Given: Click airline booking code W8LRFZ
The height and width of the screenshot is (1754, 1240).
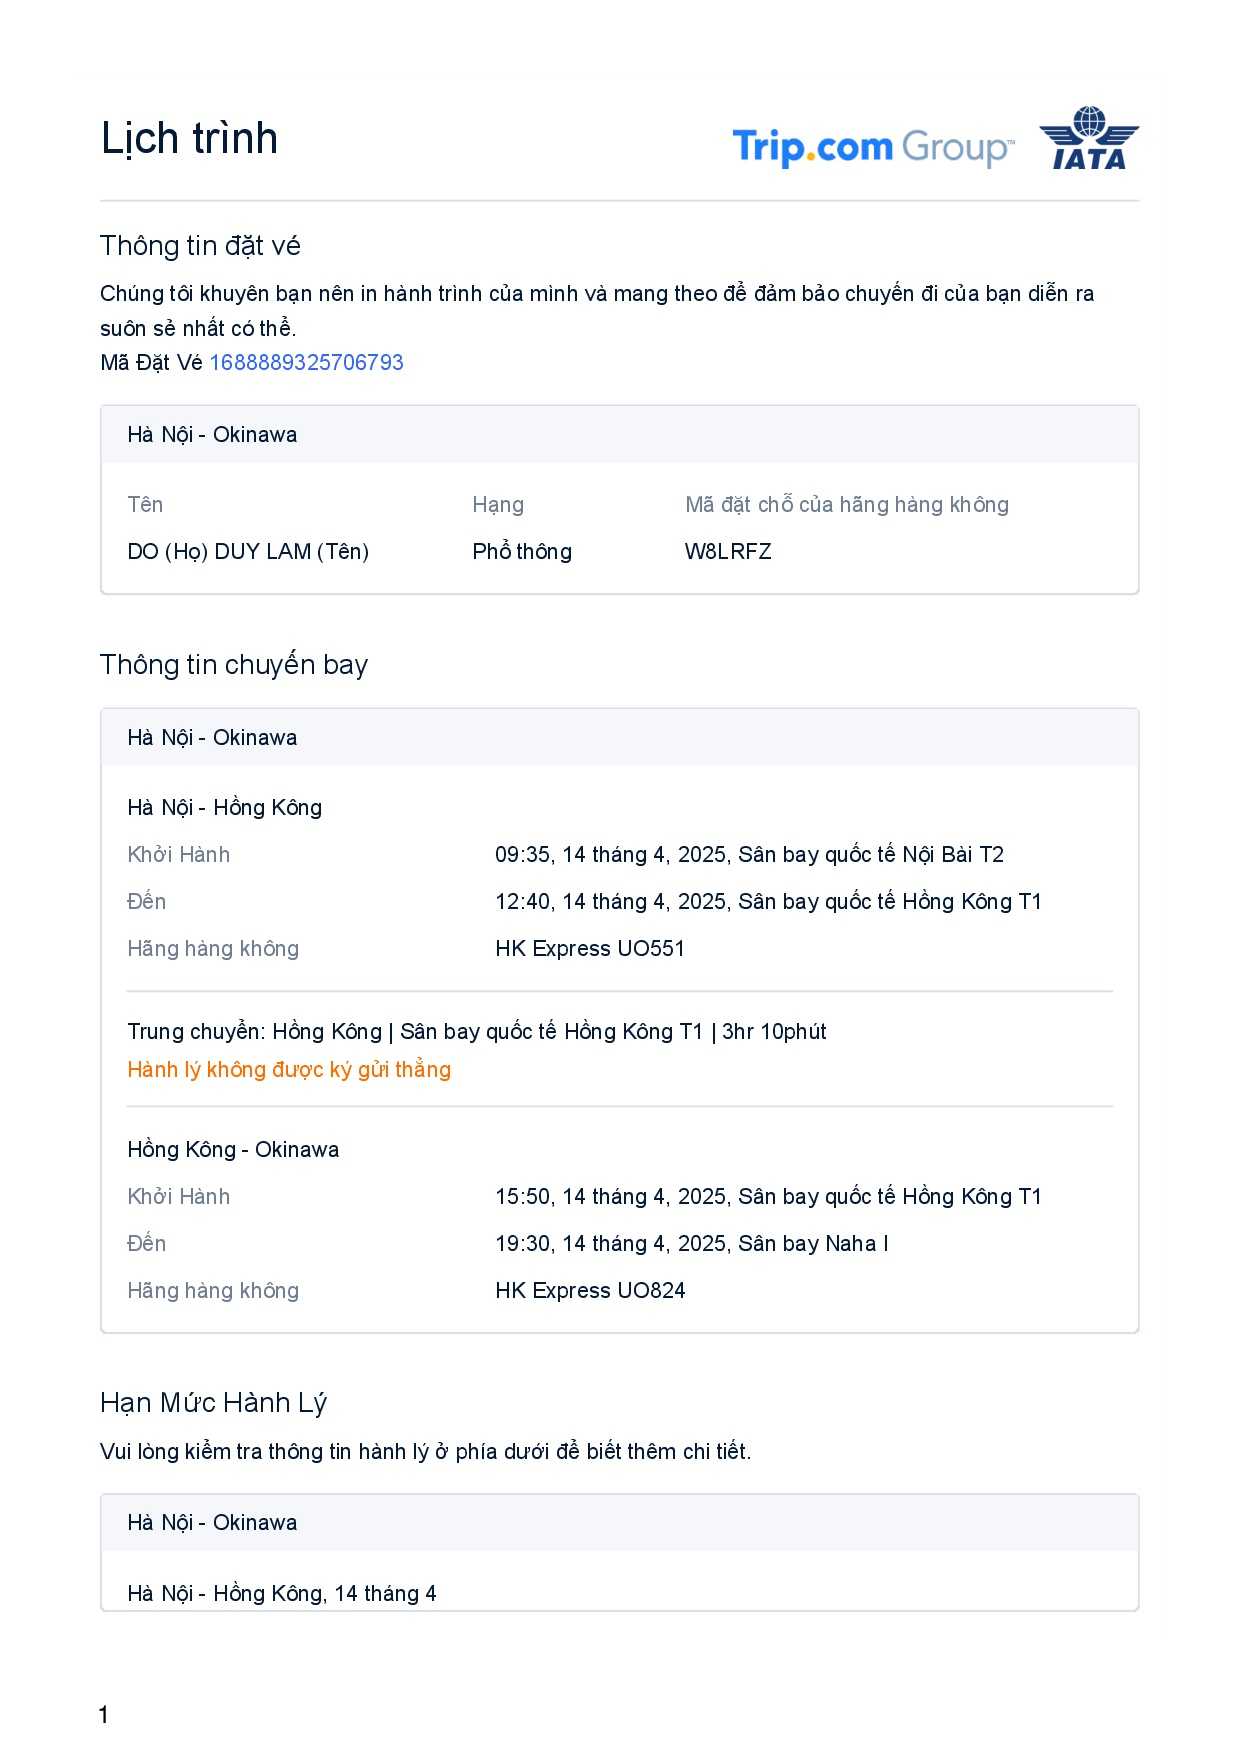Looking at the screenshot, I should (728, 552).
